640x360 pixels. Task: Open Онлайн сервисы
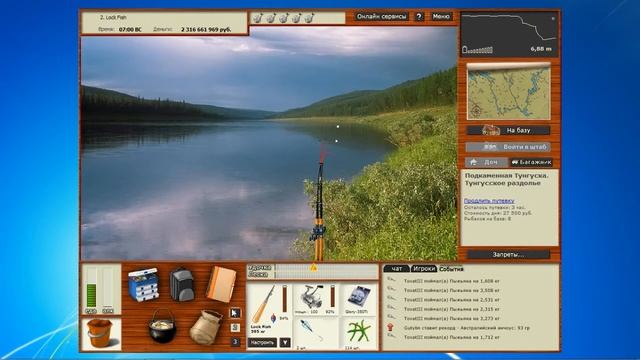tap(382, 17)
